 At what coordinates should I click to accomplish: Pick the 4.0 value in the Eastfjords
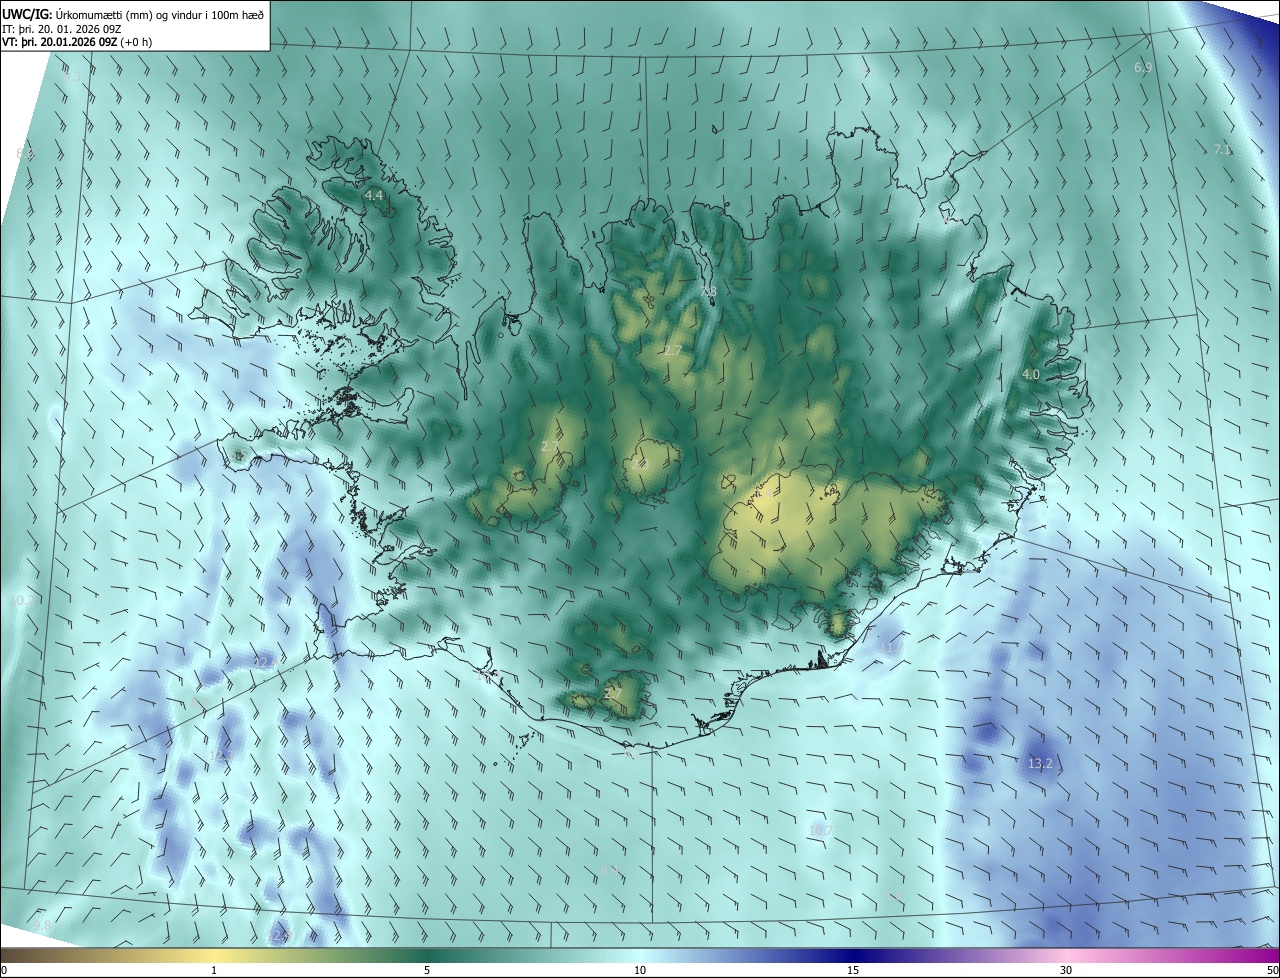tap(1031, 374)
